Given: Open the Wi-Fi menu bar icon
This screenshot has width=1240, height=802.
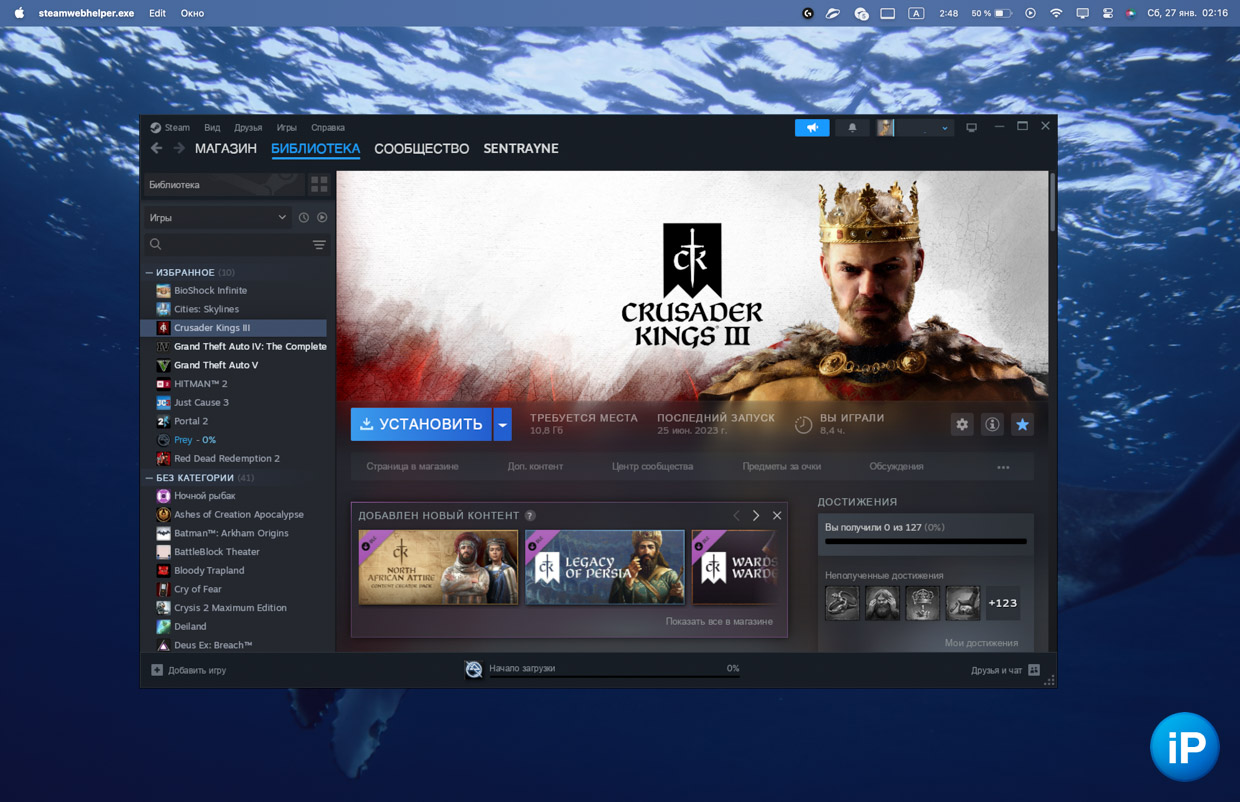Looking at the screenshot, I should point(1056,13).
